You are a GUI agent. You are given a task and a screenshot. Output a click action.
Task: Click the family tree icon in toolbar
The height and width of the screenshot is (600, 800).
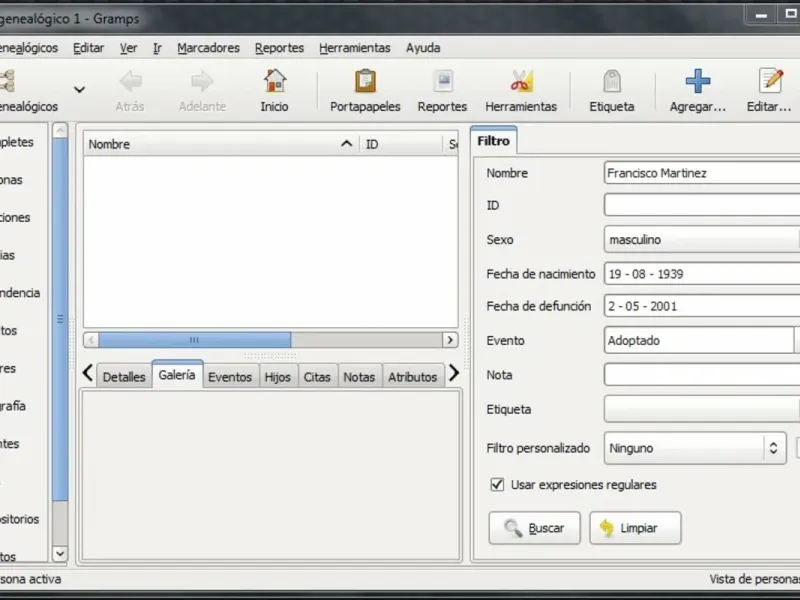pyautogui.click(x=7, y=82)
